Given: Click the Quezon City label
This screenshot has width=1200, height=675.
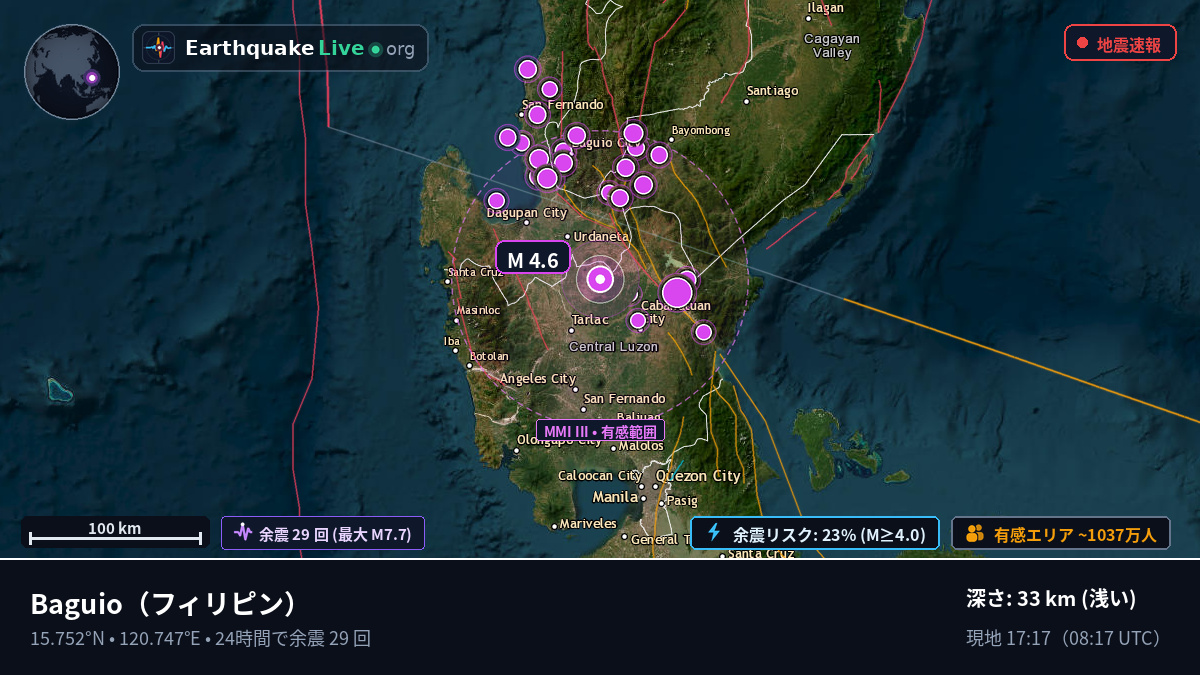Looking at the screenshot, I should pos(698,477).
